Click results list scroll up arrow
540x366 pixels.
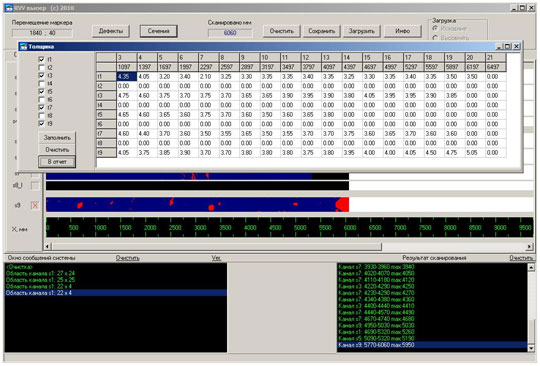pos(531,267)
